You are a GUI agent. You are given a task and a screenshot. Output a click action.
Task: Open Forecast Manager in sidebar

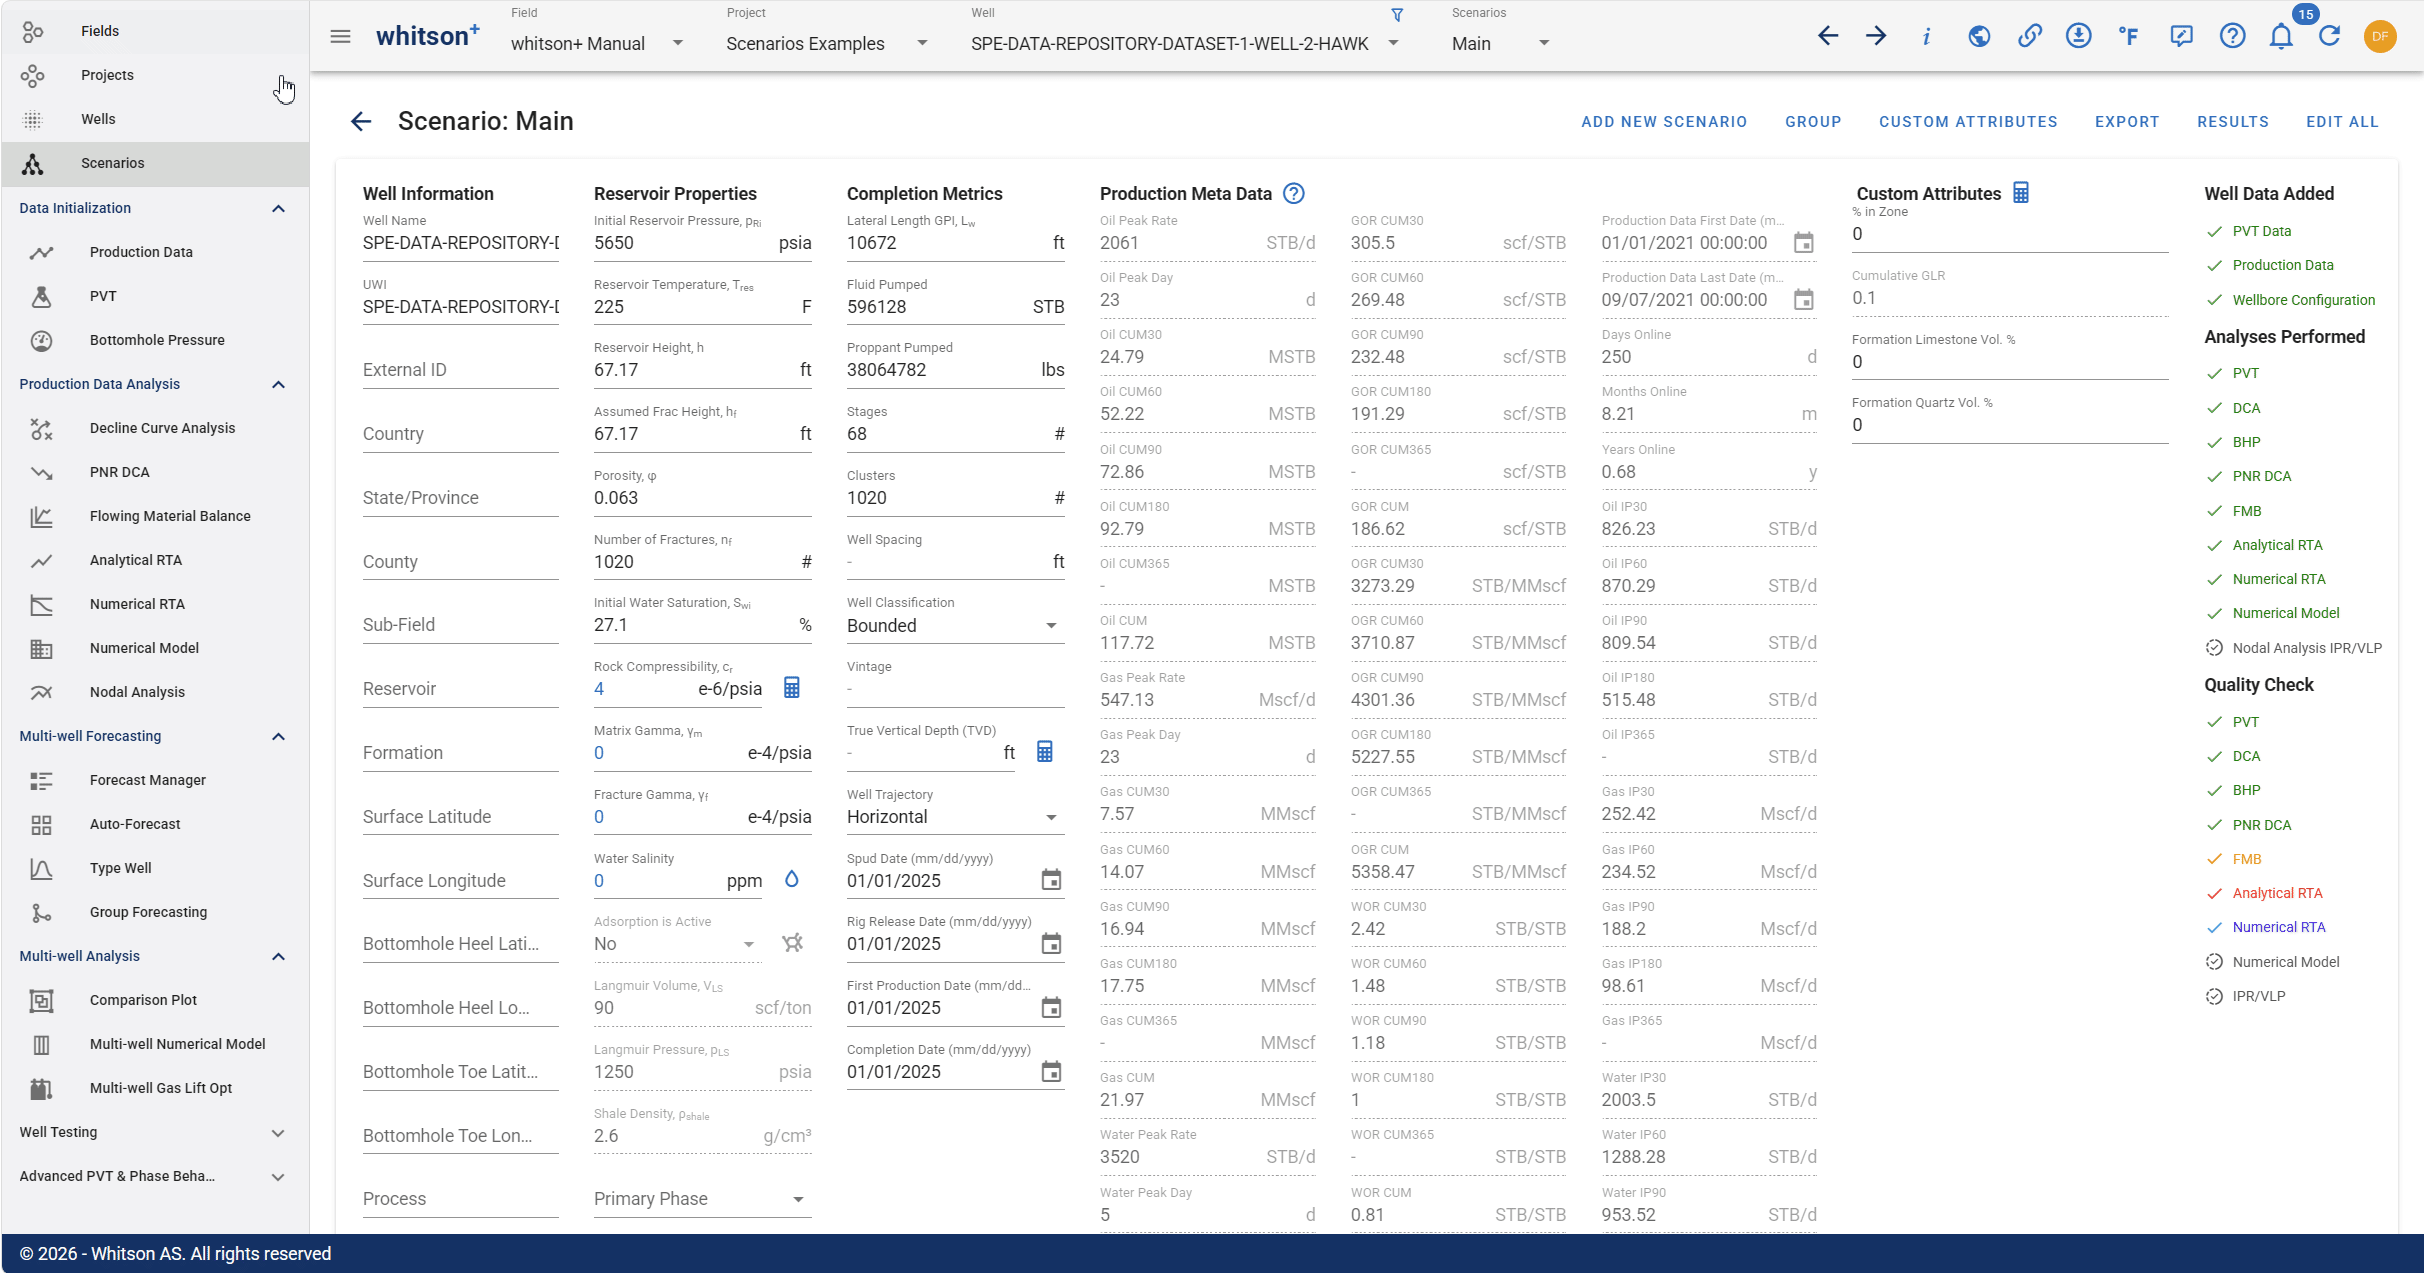pos(155,780)
